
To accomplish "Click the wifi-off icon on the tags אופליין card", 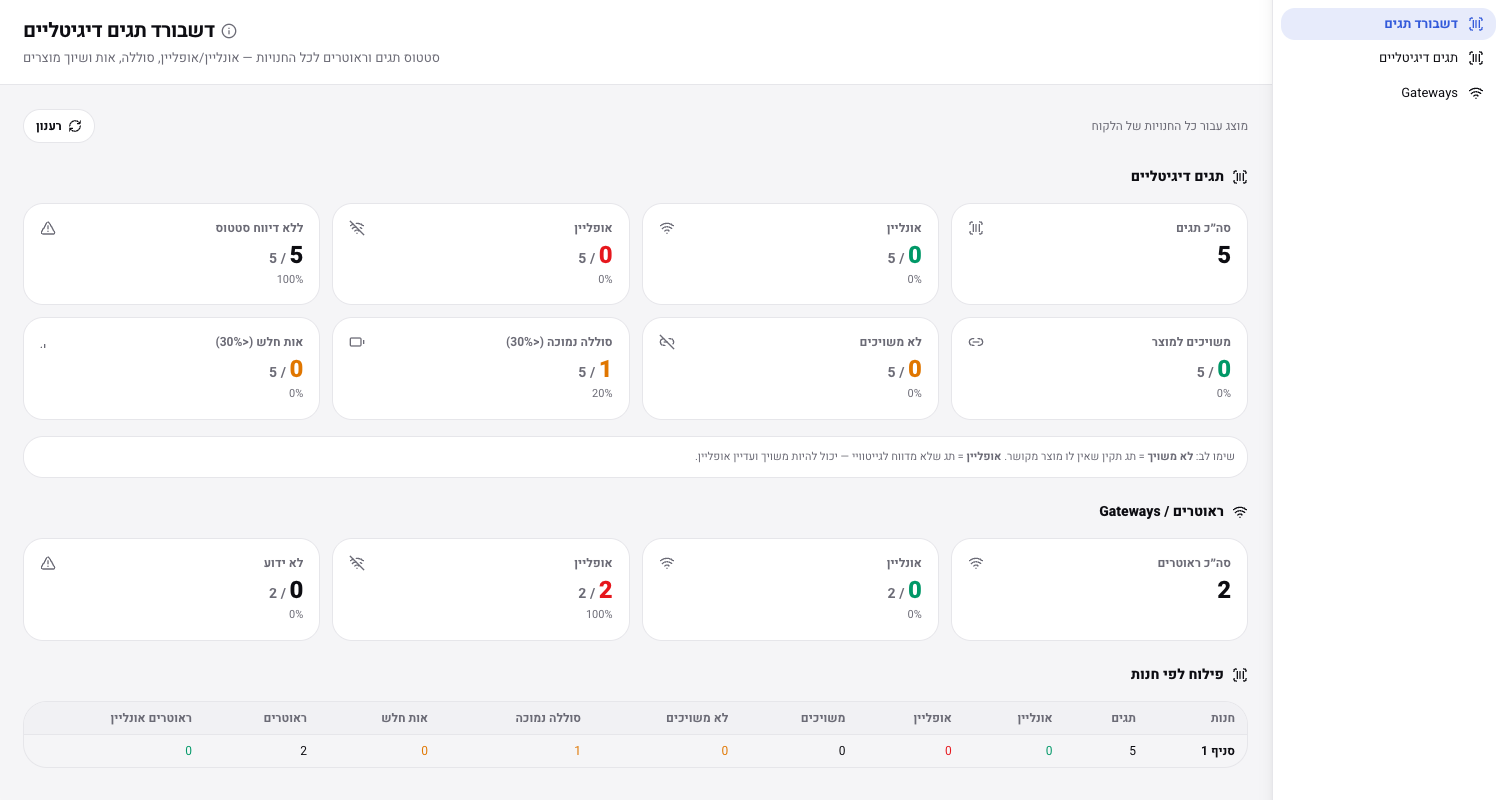I will tap(357, 228).
